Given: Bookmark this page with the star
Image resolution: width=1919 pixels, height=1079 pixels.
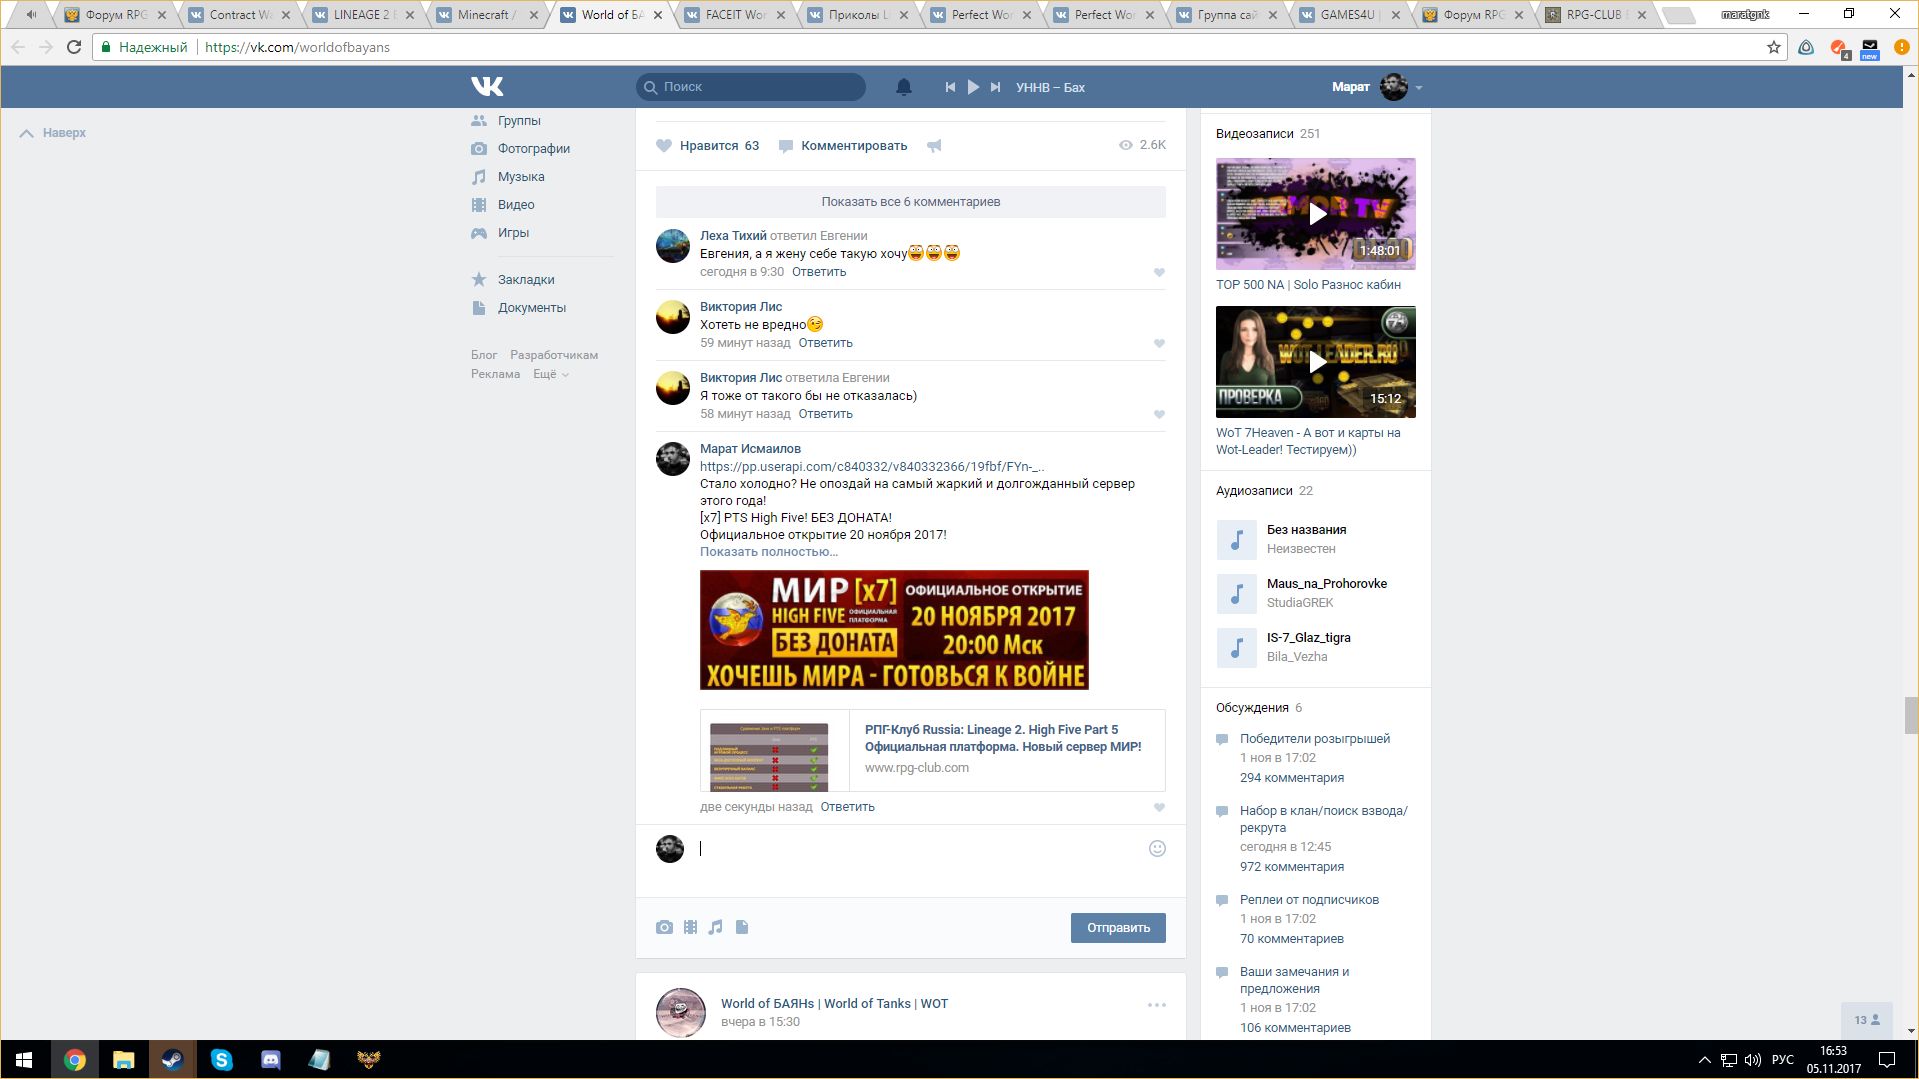Looking at the screenshot, I should 1774,47.
